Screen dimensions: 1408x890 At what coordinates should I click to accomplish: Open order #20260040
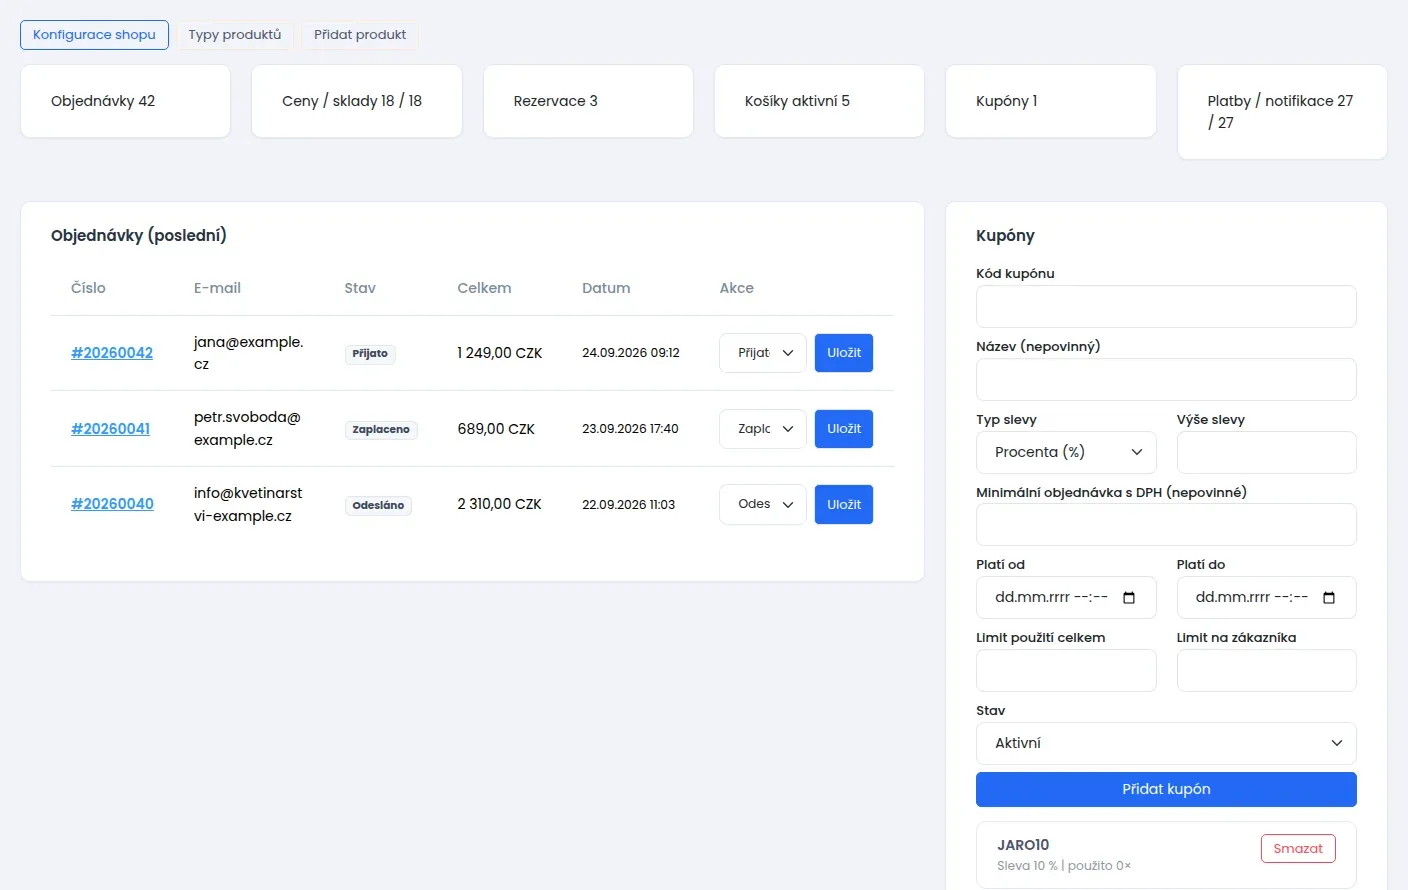pos(112,504)
